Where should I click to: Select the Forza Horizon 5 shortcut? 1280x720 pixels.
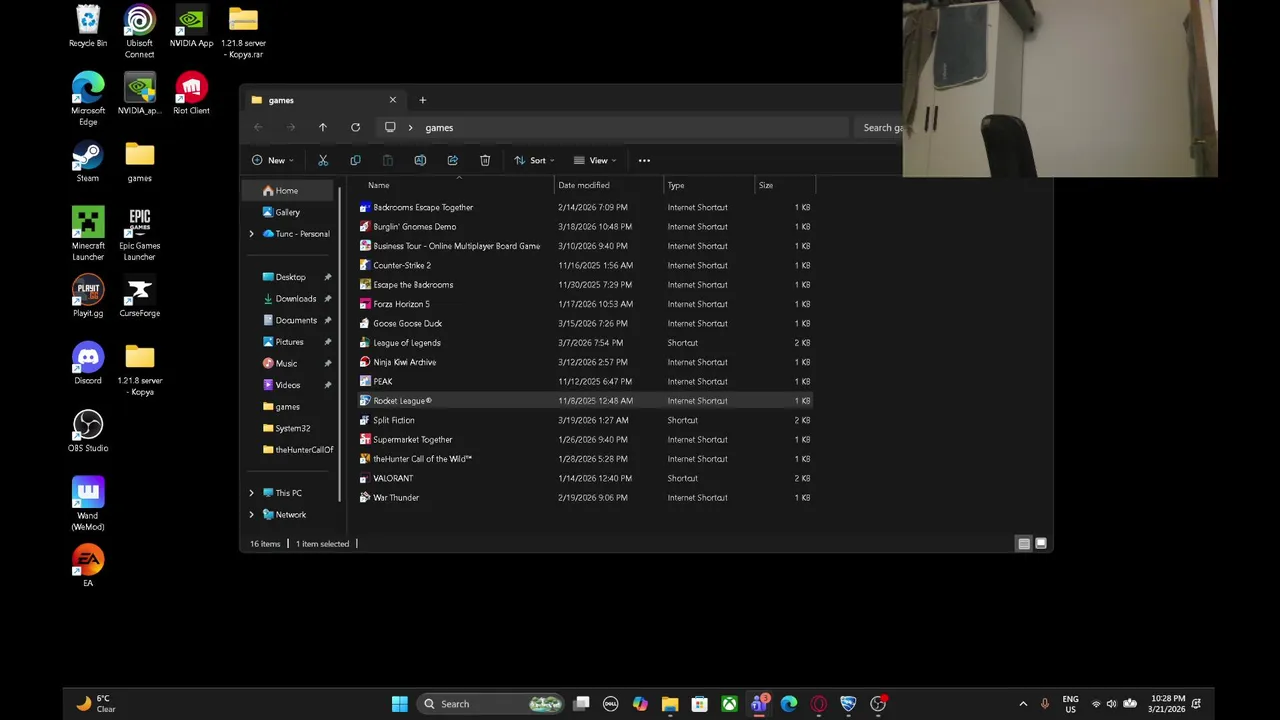pyautogui.click(x=585, y=304)
